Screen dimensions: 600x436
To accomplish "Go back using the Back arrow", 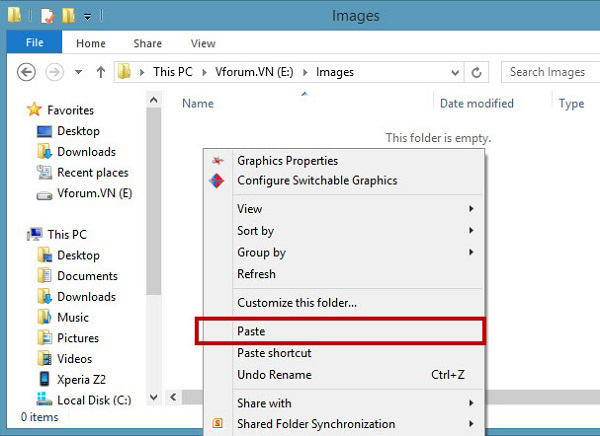I will pos(27,72).
